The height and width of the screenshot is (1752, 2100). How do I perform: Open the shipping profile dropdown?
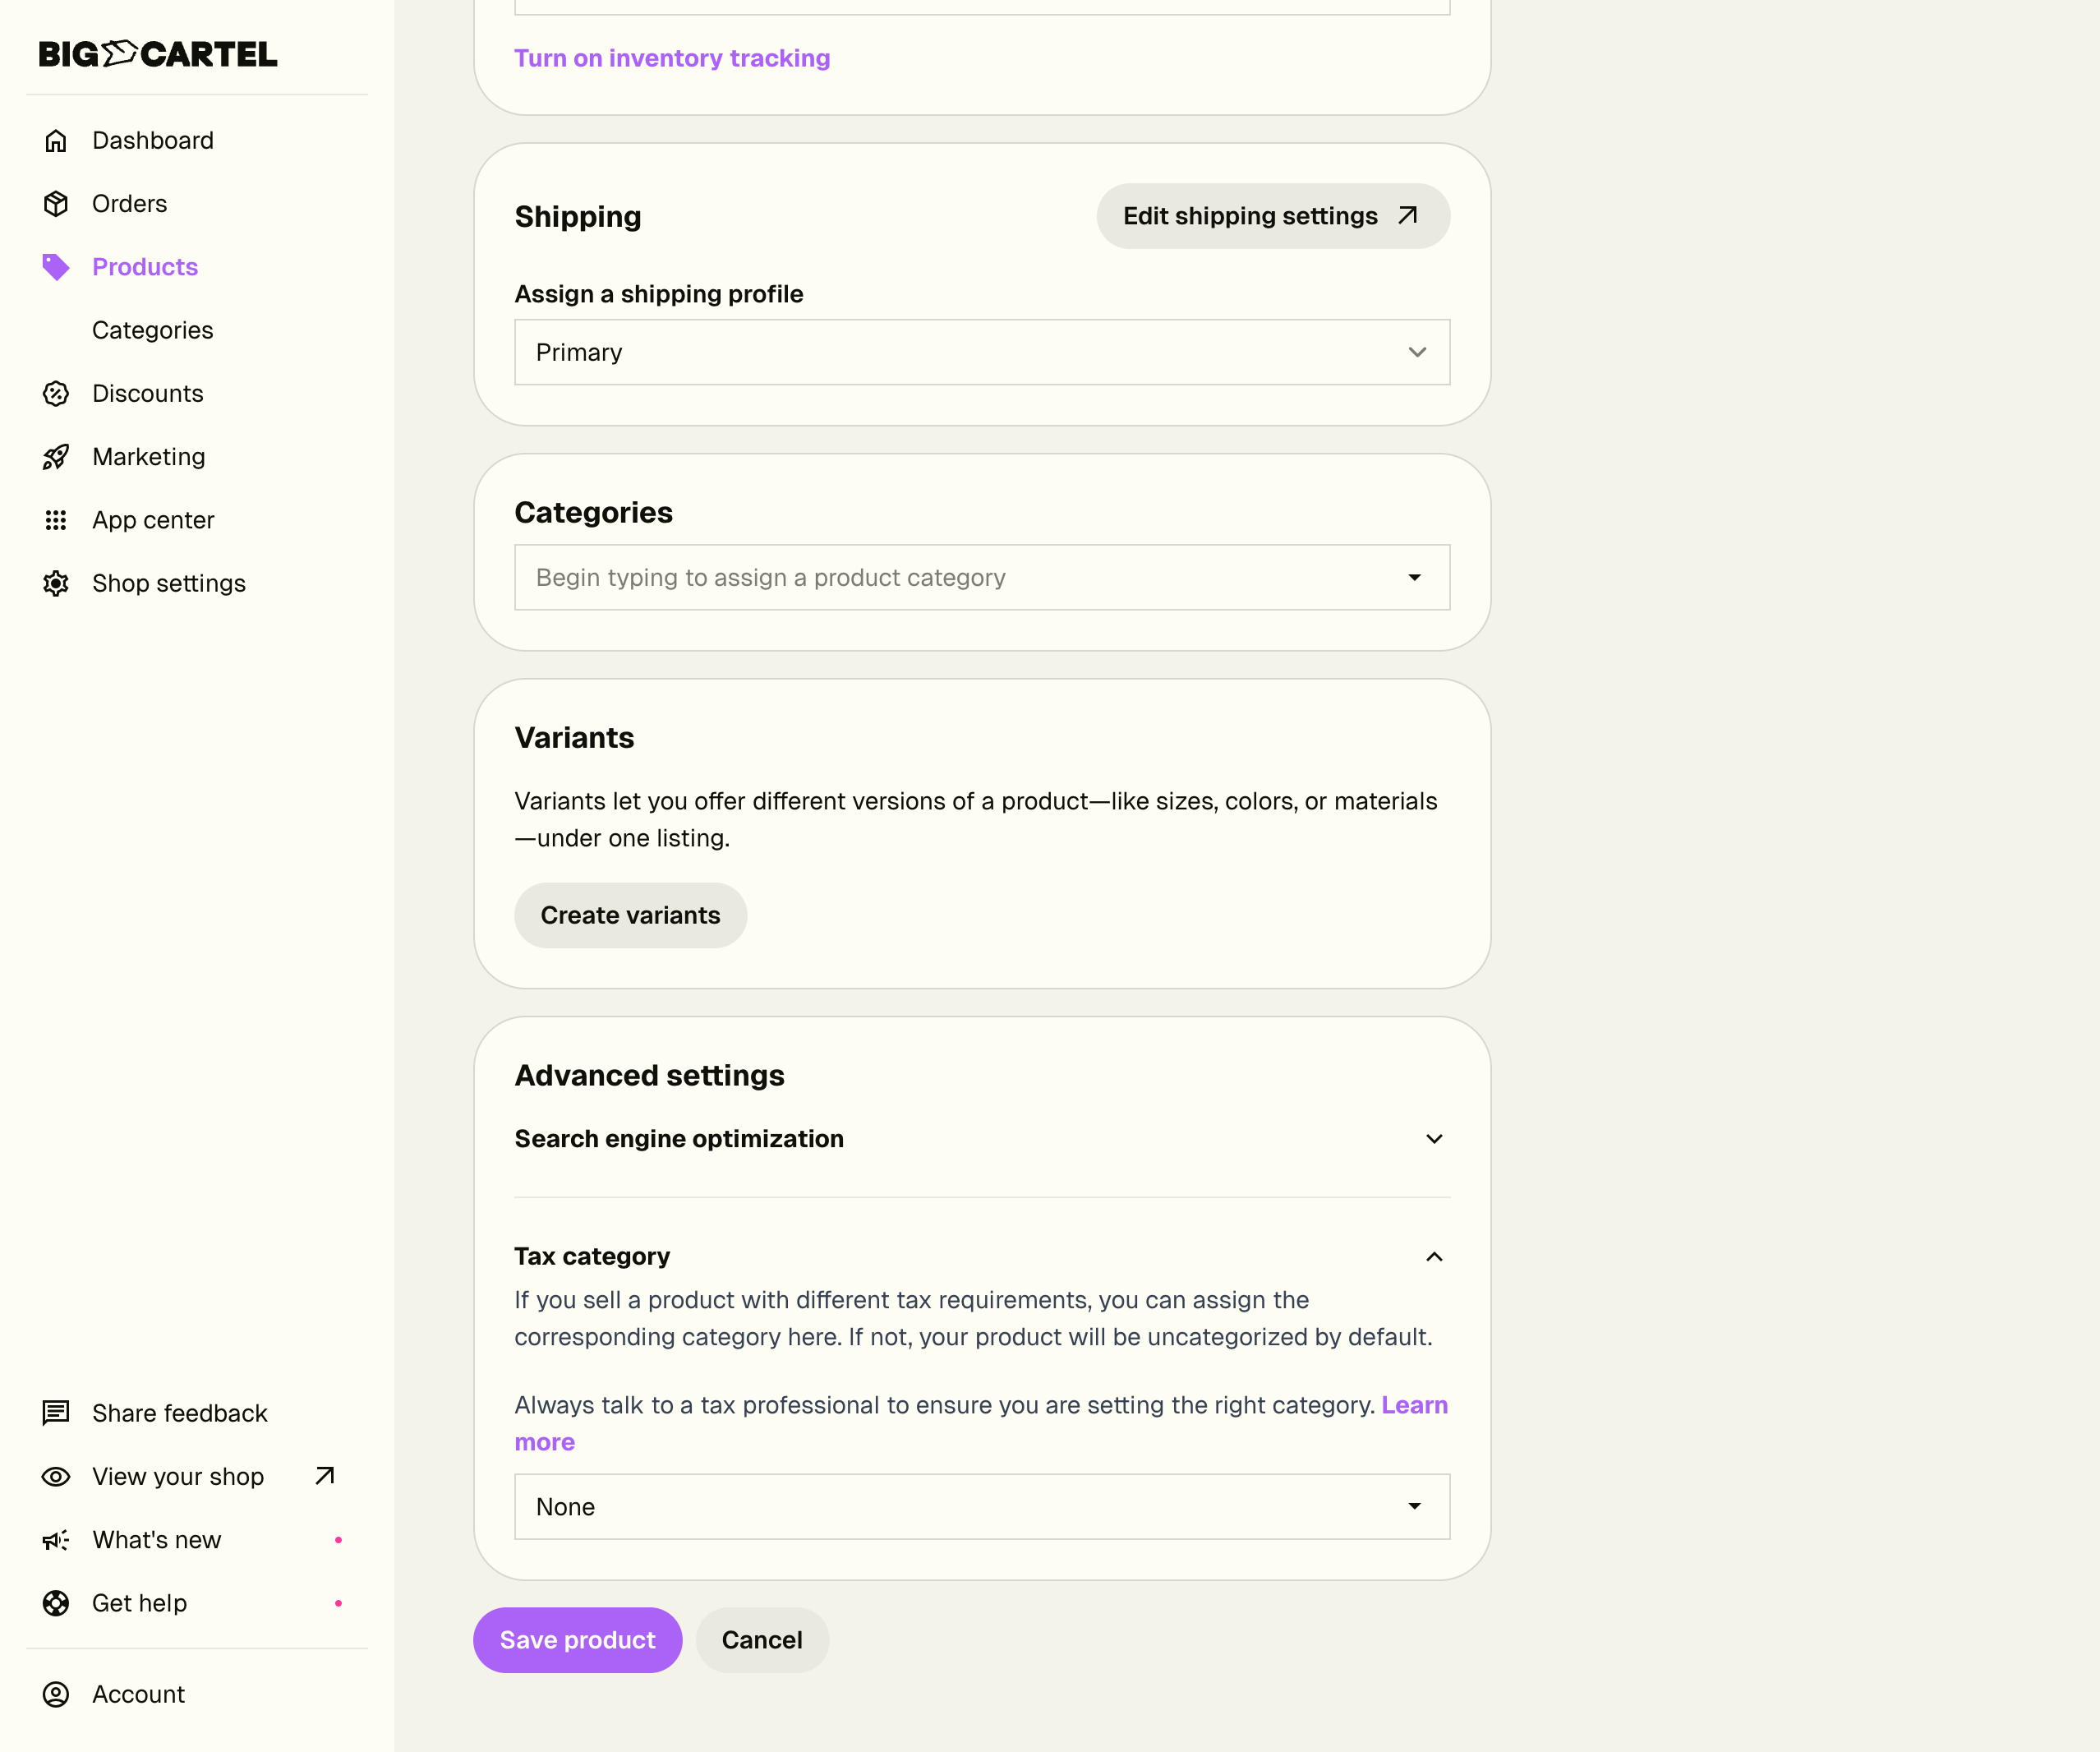tap(981, 352)
